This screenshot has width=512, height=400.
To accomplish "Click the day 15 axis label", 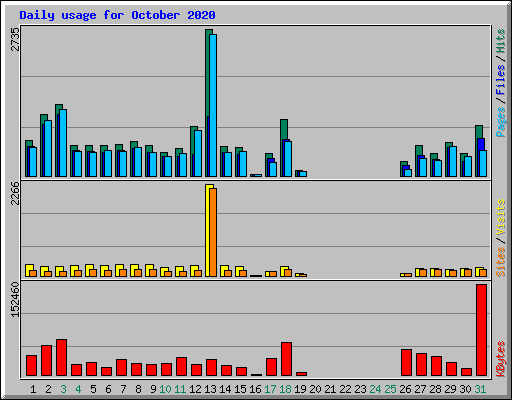I will point(240,389).
